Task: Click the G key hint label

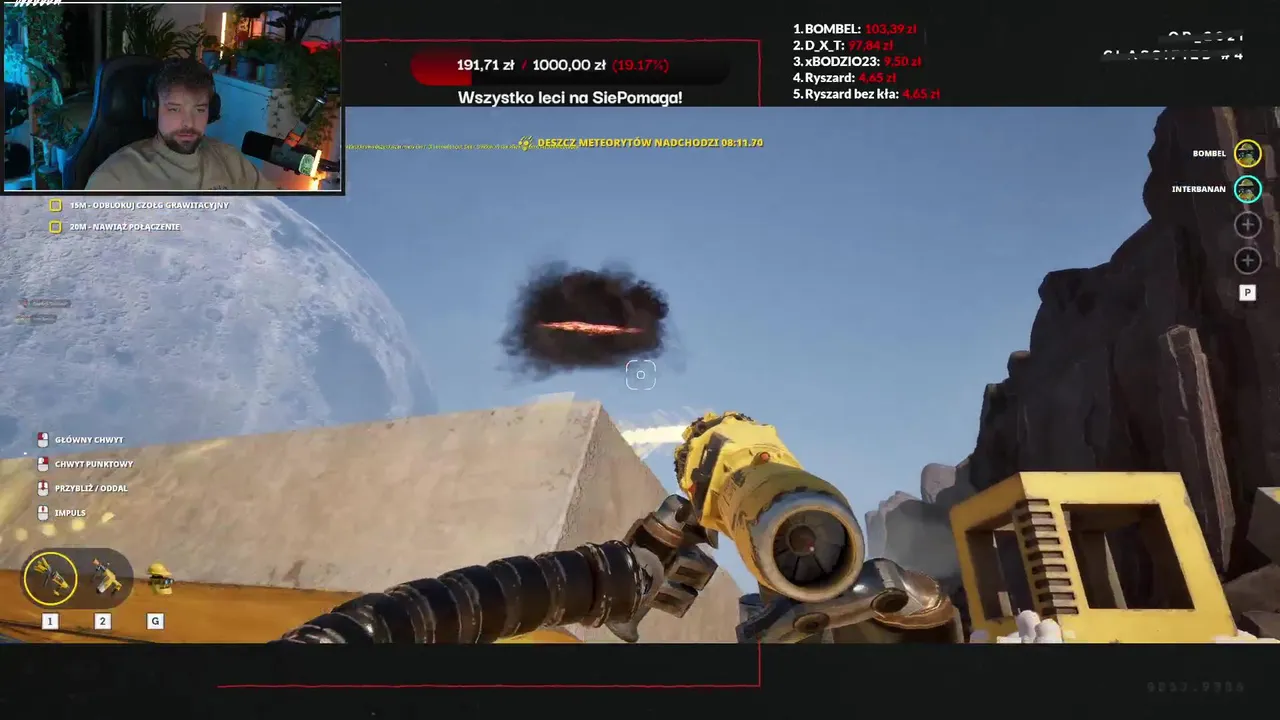Action: tap(155, 621)
